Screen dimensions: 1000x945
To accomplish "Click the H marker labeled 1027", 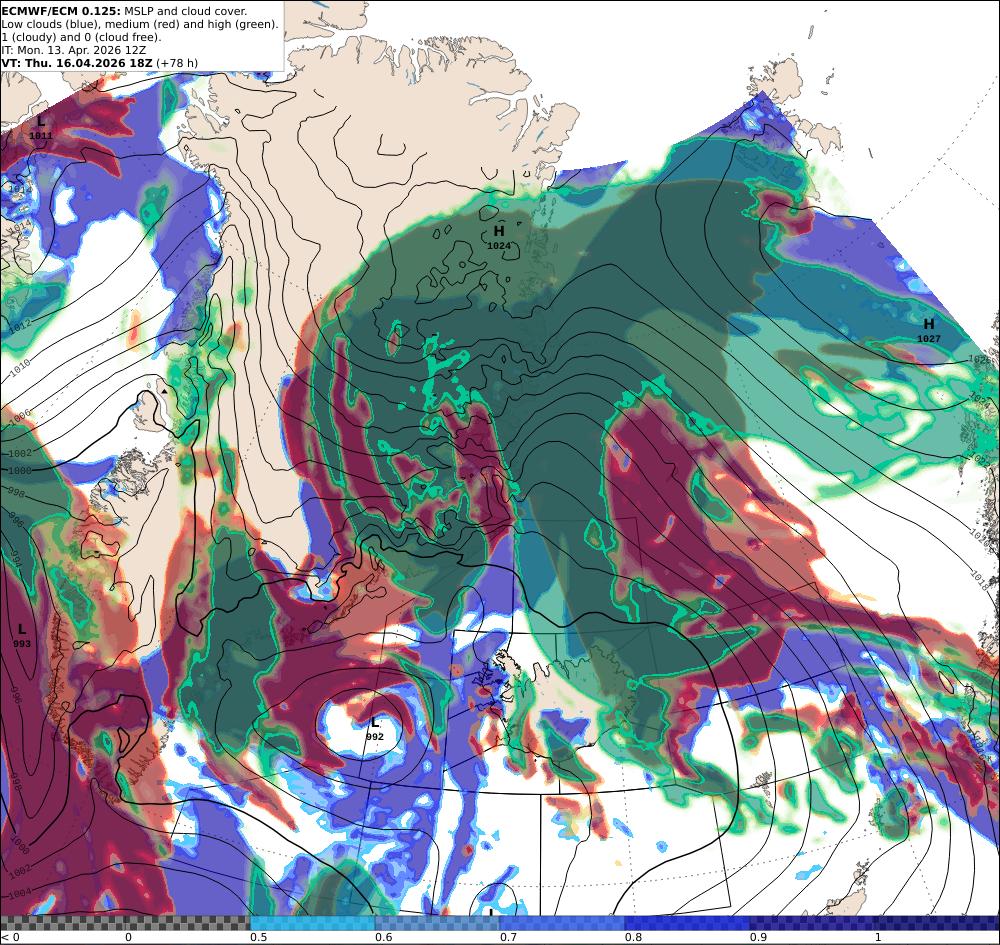I will click(929, 324).
